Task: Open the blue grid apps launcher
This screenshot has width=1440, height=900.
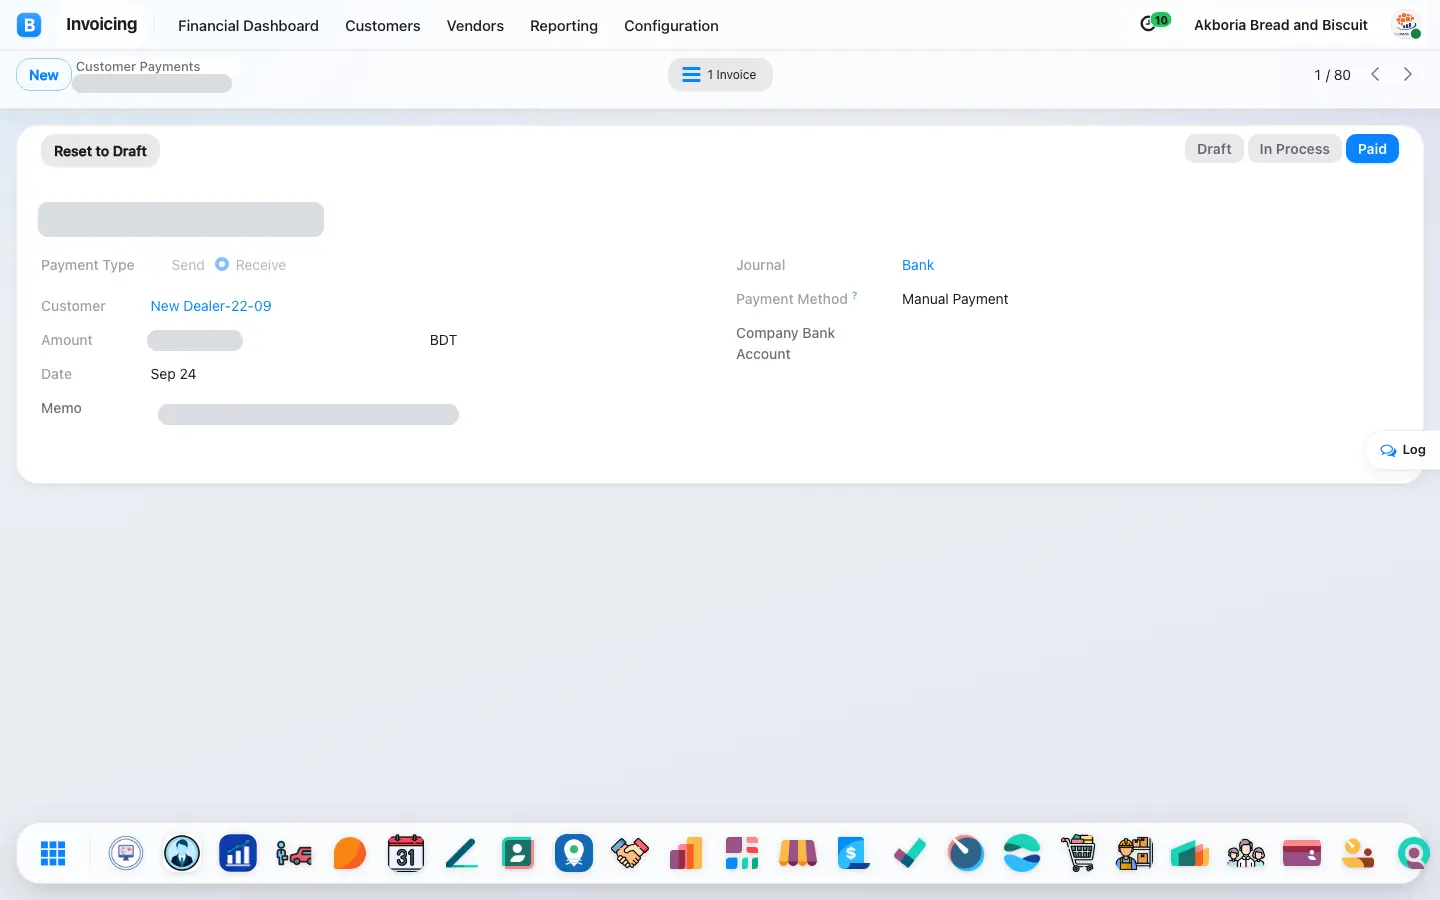Action: click(53, 853)
